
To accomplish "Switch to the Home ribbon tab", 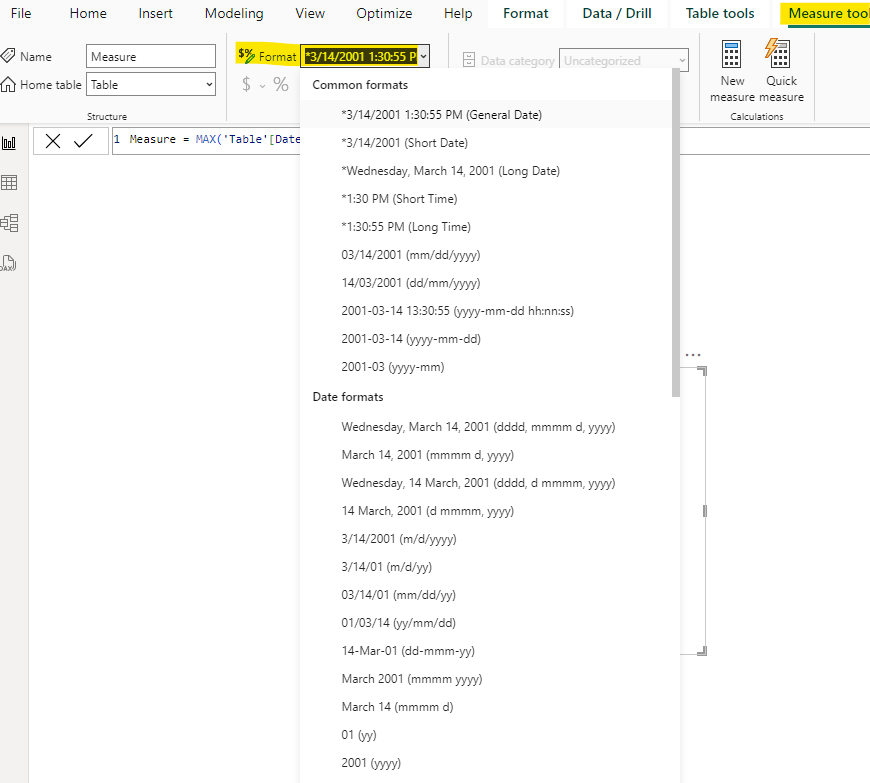I will pyautogui.click(x=88, y=13).
